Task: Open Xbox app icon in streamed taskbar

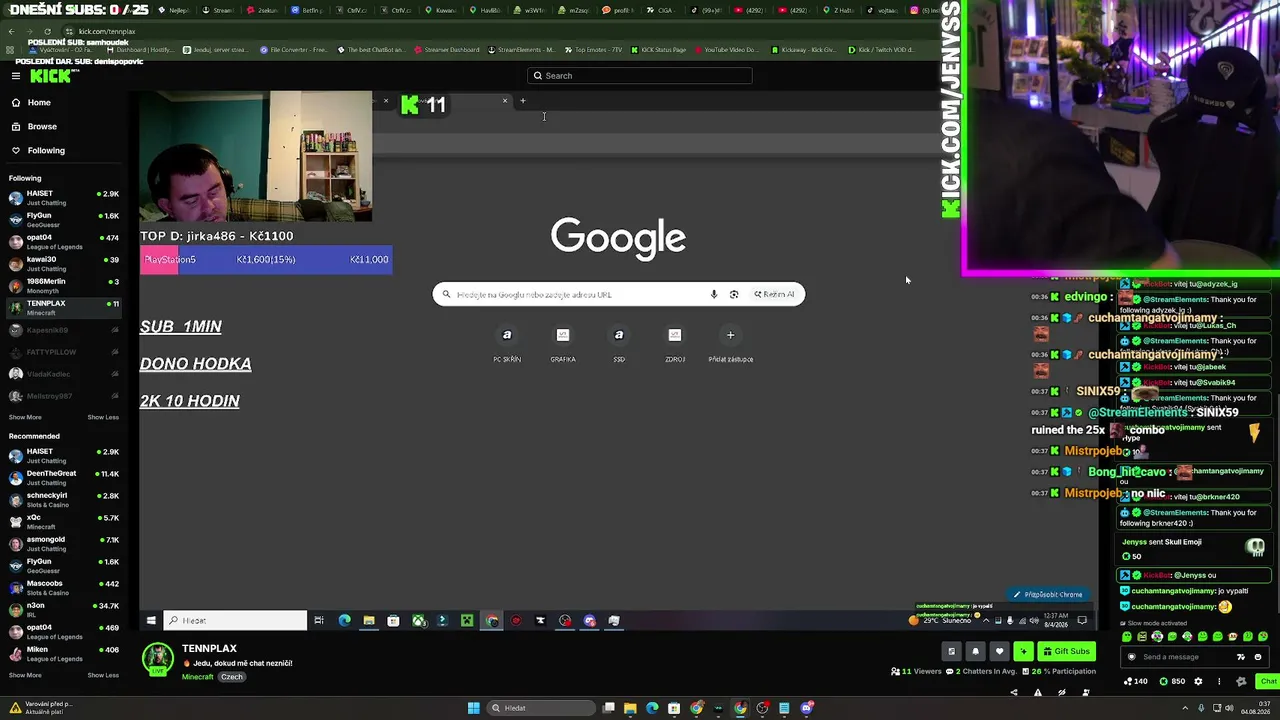Action: pos(418,621)
